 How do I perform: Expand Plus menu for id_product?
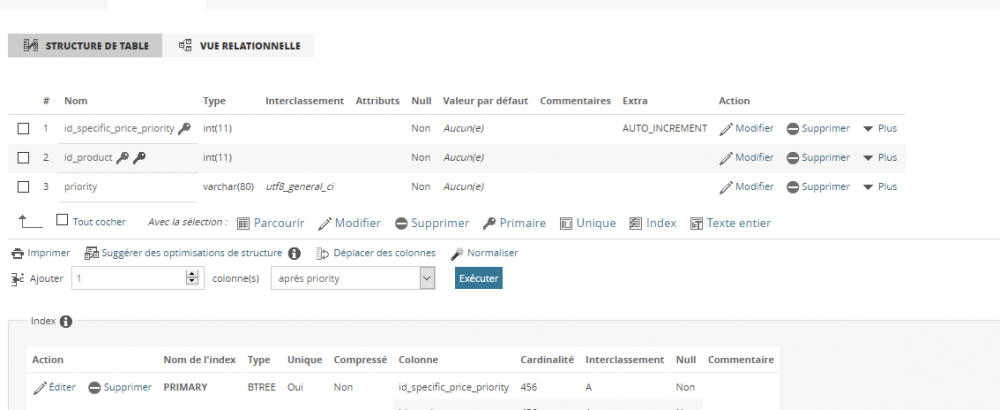tap(880, 158)
